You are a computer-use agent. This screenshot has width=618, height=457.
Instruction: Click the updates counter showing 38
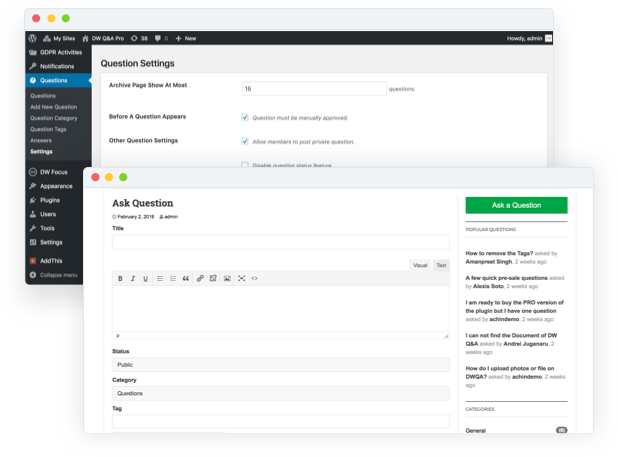click(140, 38)
